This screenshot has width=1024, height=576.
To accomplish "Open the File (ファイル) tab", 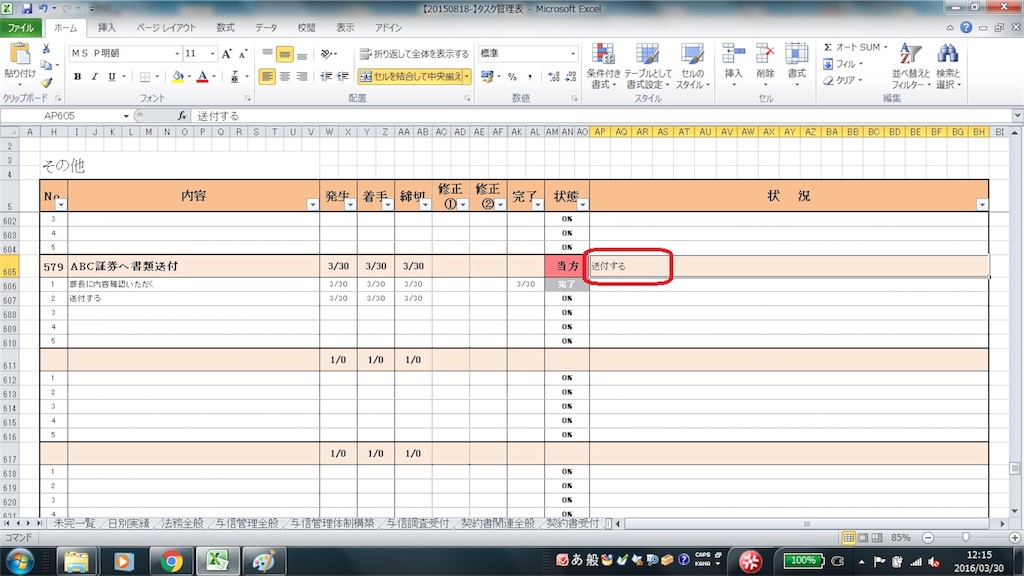I will coord(21,28).
